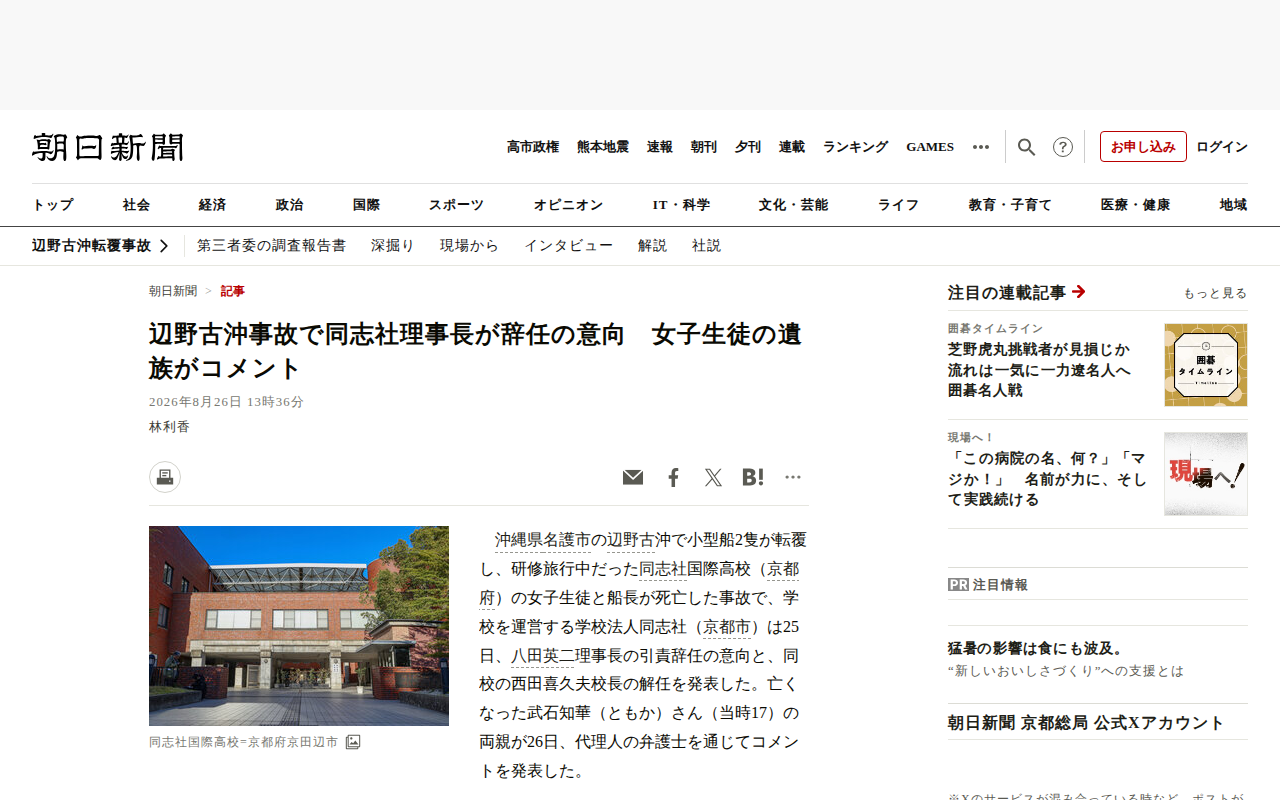Select the 文化・芸能 navigation tab
Image resolution: width=1280 pixels, height=800 pixels.
(793, 205)
